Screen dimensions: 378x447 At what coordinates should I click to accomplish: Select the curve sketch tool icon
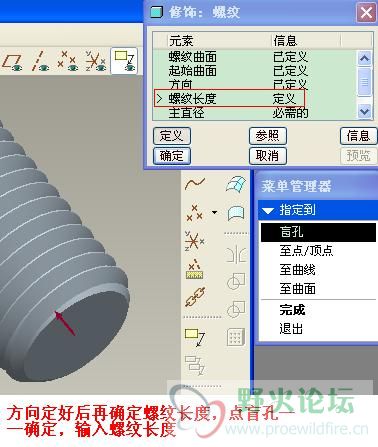coord(195,184)
